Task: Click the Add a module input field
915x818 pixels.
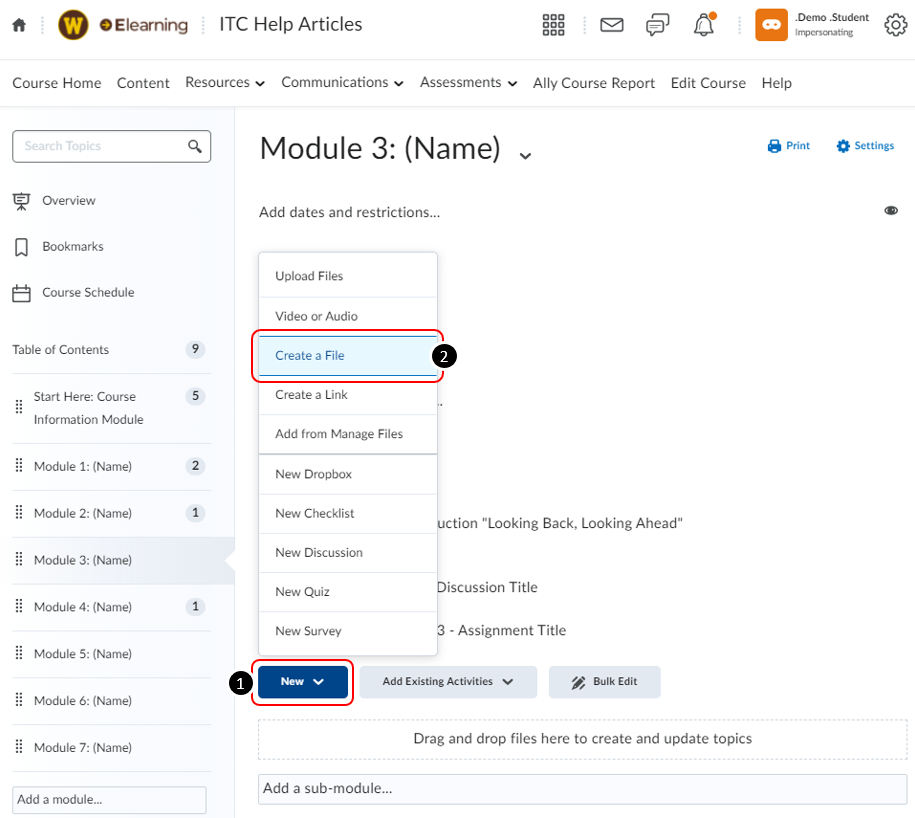Action: [108, 800]
